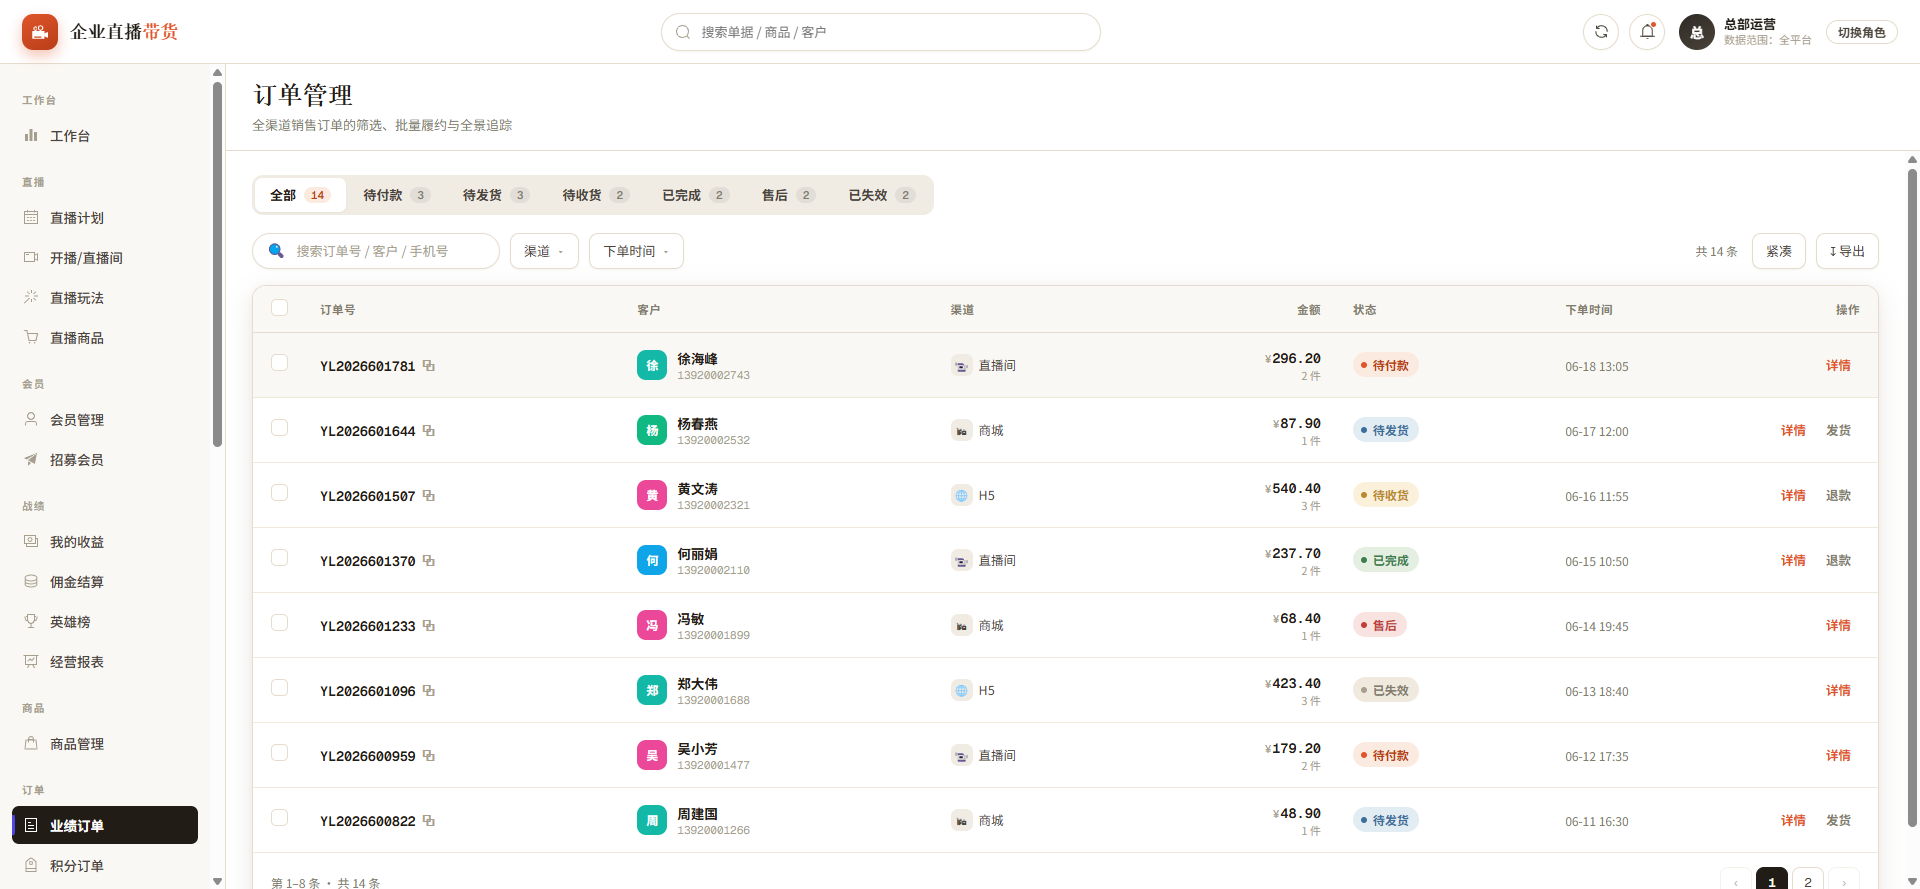Open the notification bell
This screenshot has width=1920, height=889.
[1647, 32]
